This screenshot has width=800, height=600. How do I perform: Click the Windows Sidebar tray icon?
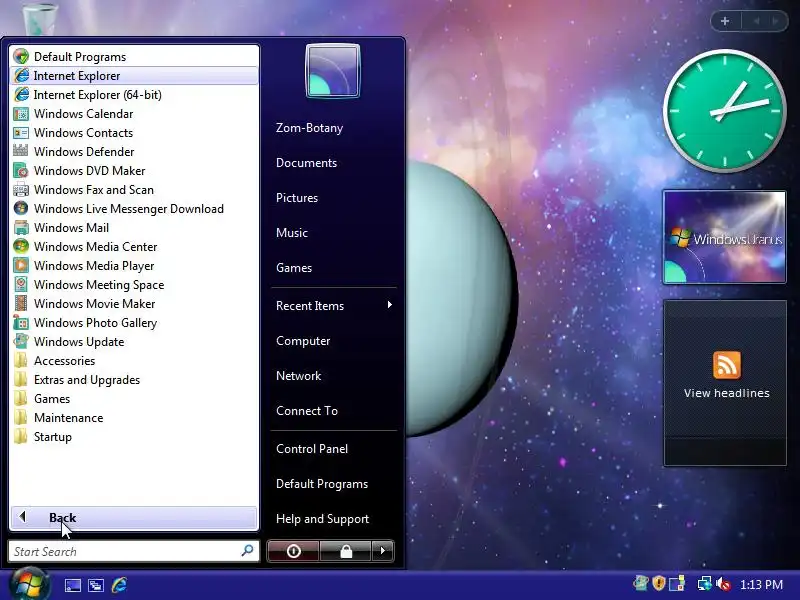[677, 583]
